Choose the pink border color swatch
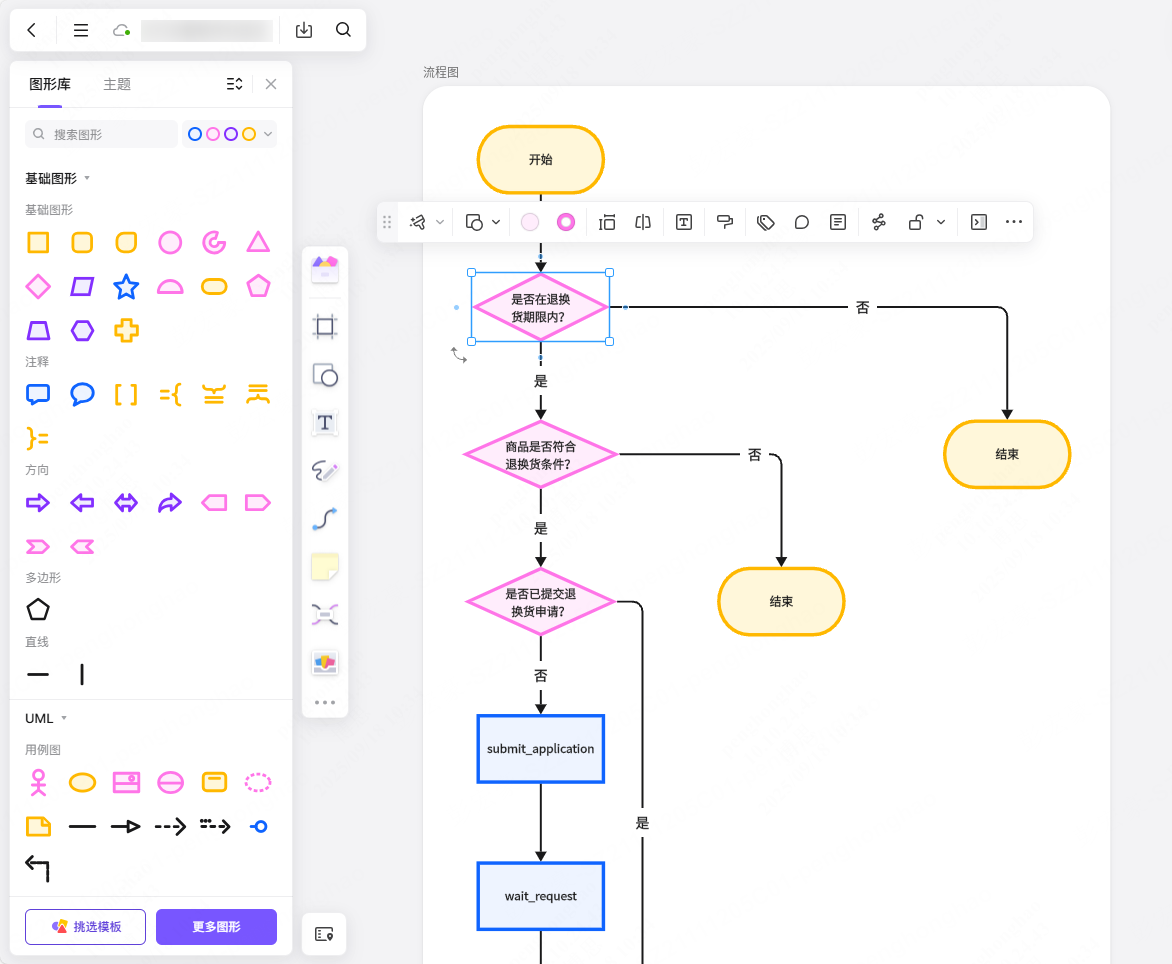1172x964 pixels. tap(566, 222)
